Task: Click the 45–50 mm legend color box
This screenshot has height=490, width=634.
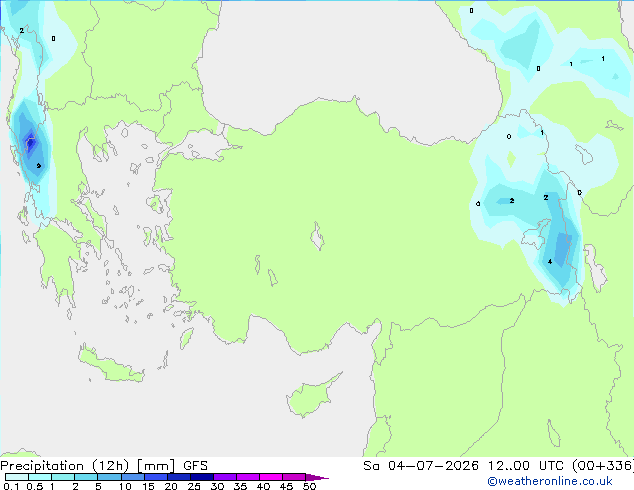Action: pos(294,477)
